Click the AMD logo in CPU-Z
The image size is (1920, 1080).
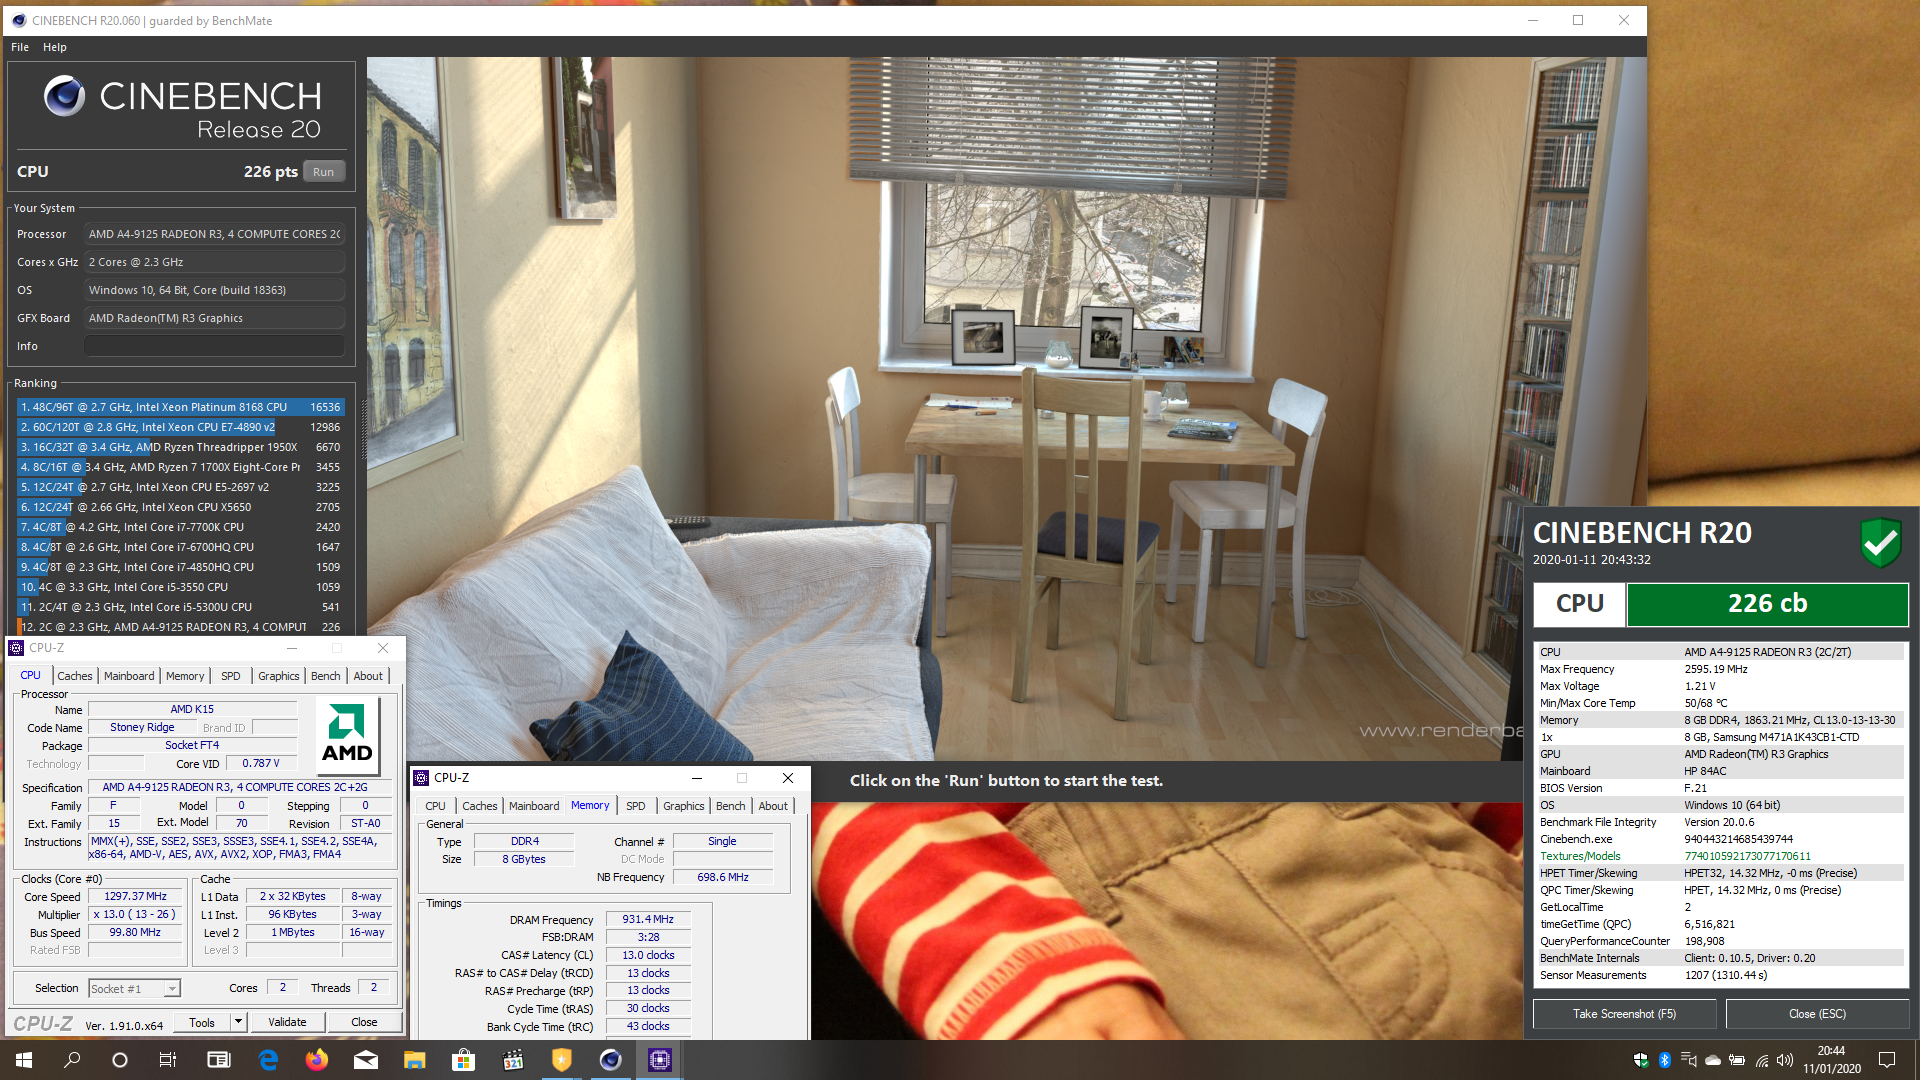(347, 737)
